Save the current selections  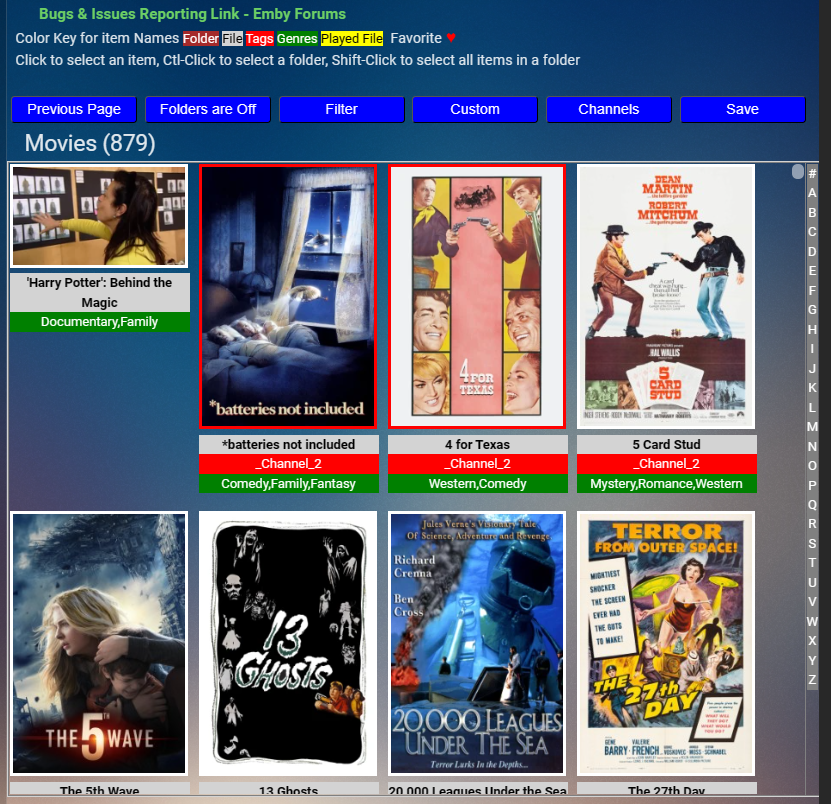point(743,109)
